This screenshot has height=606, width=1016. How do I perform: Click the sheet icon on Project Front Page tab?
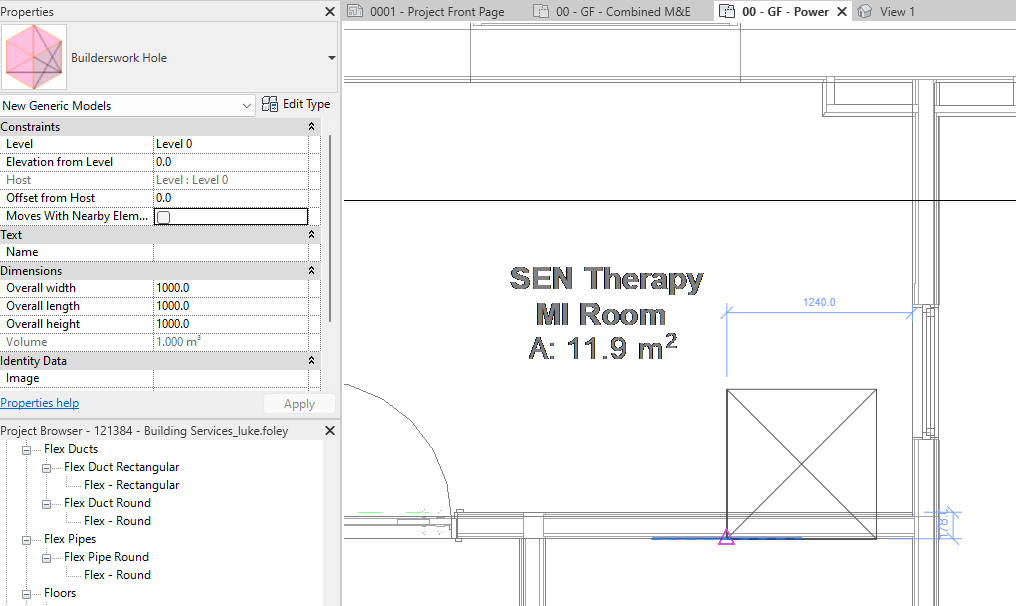click(355, 11)
